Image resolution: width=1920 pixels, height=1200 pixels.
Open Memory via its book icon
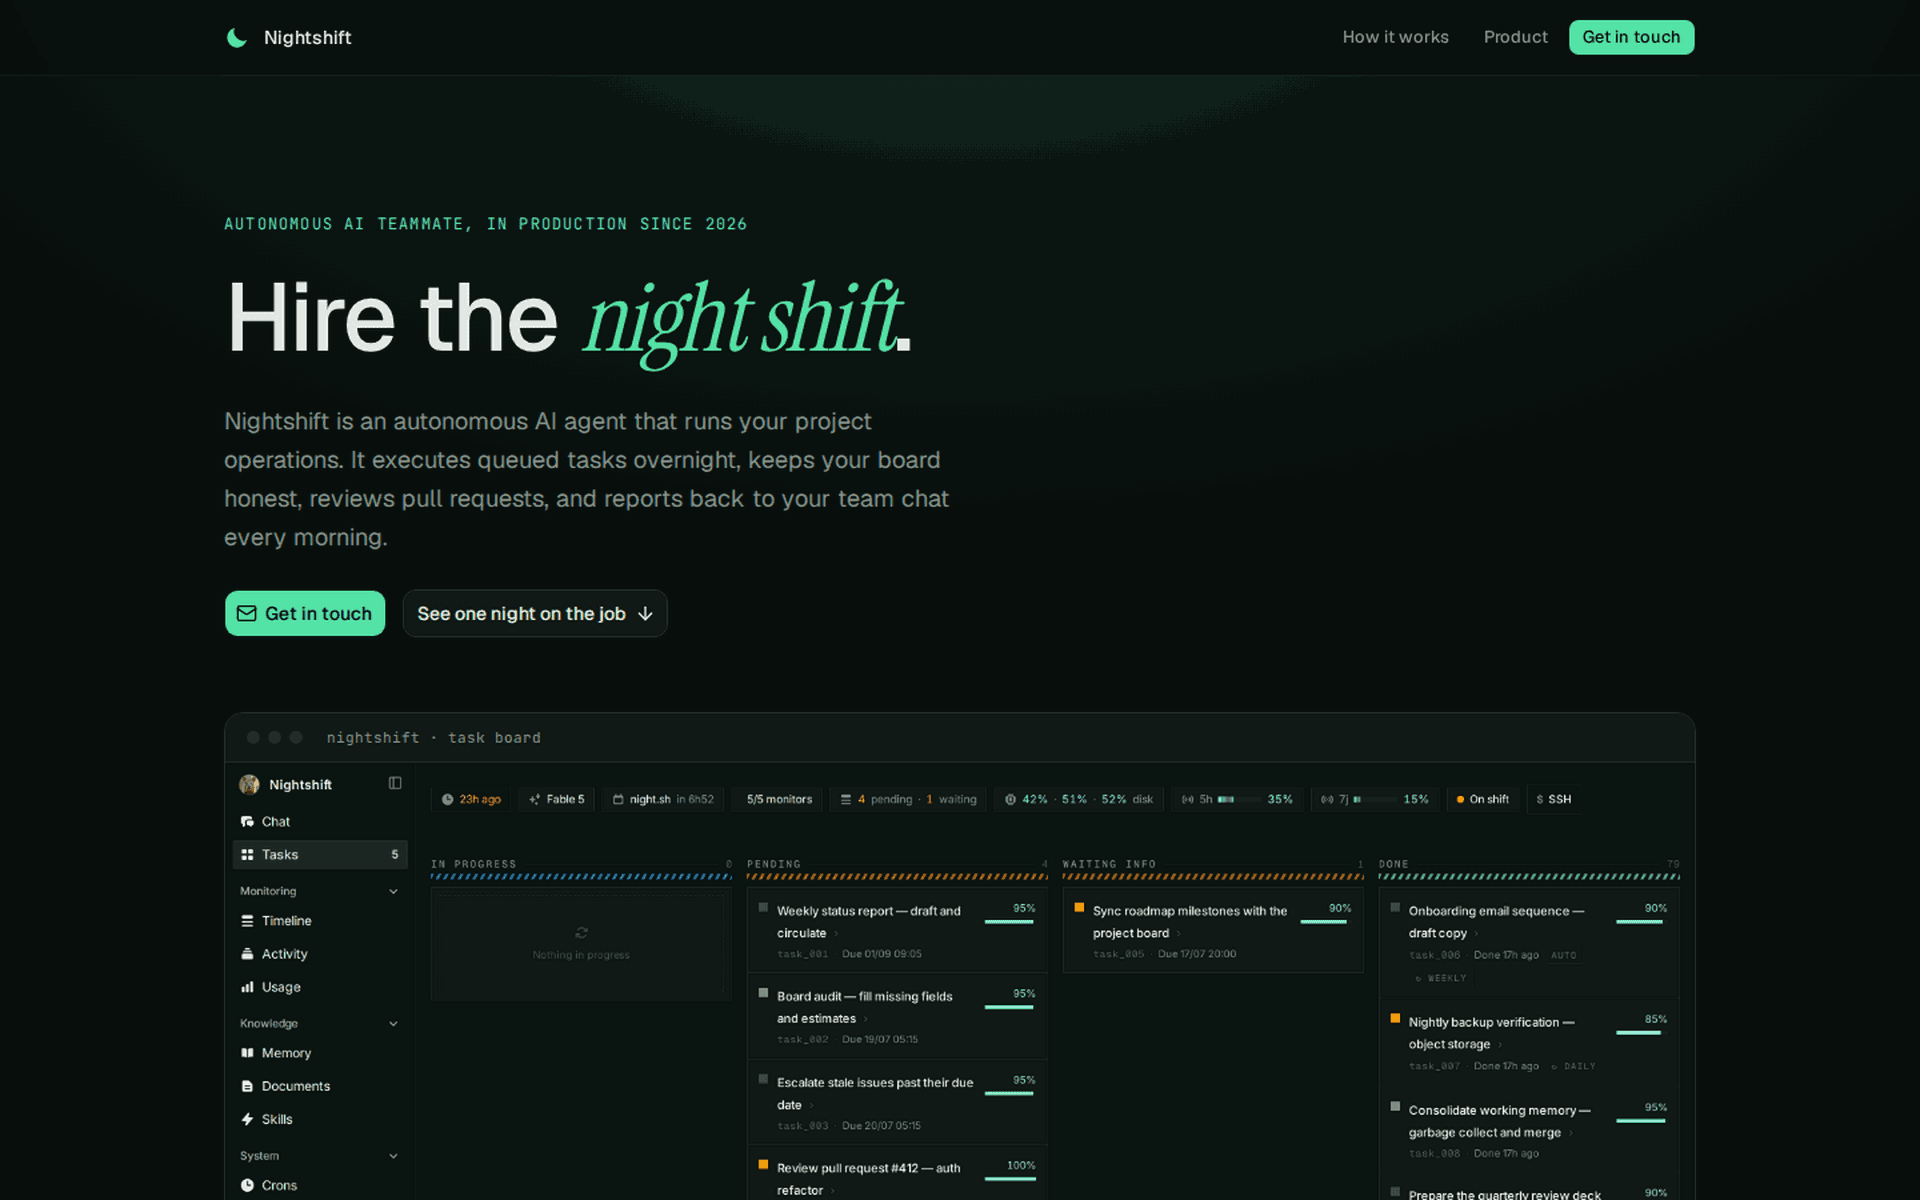[x=247, y=1053]
